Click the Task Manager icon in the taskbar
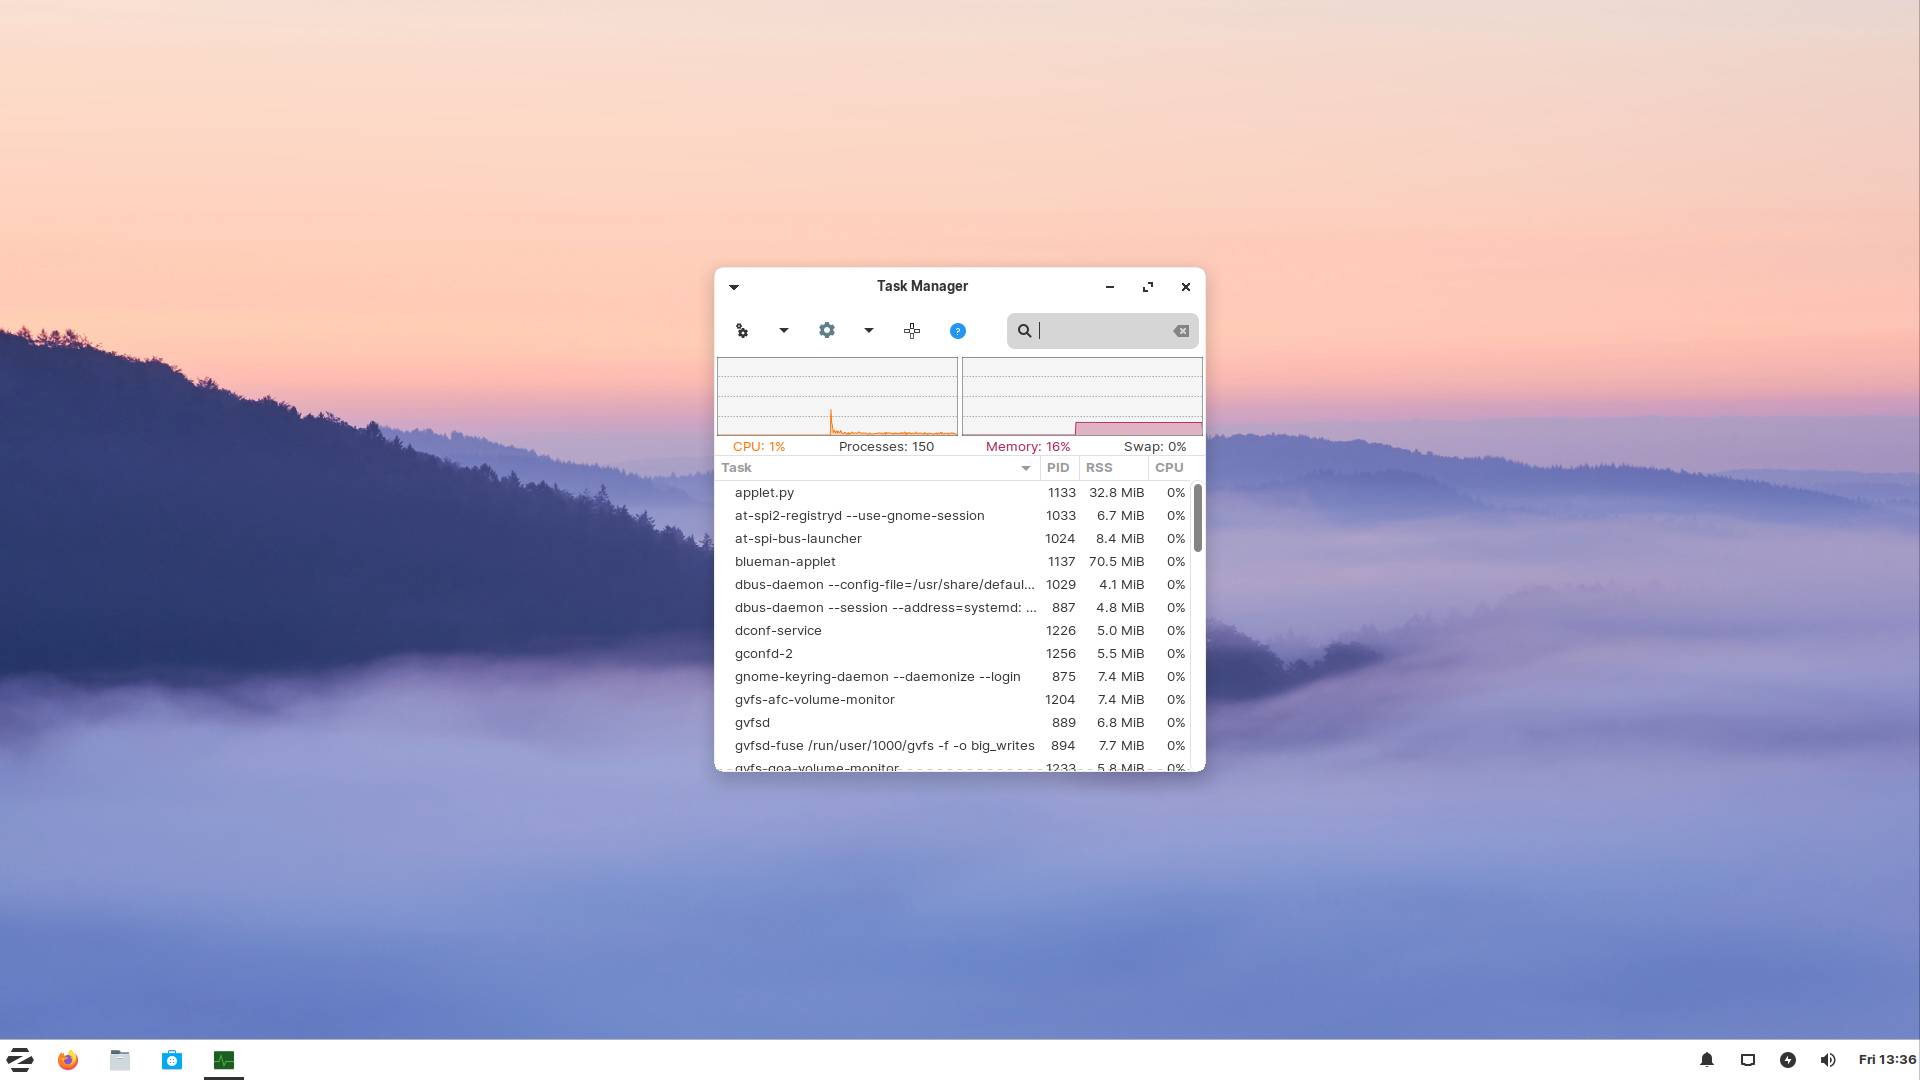This screenshot has width=1920, height=1080. [223, 1059]
